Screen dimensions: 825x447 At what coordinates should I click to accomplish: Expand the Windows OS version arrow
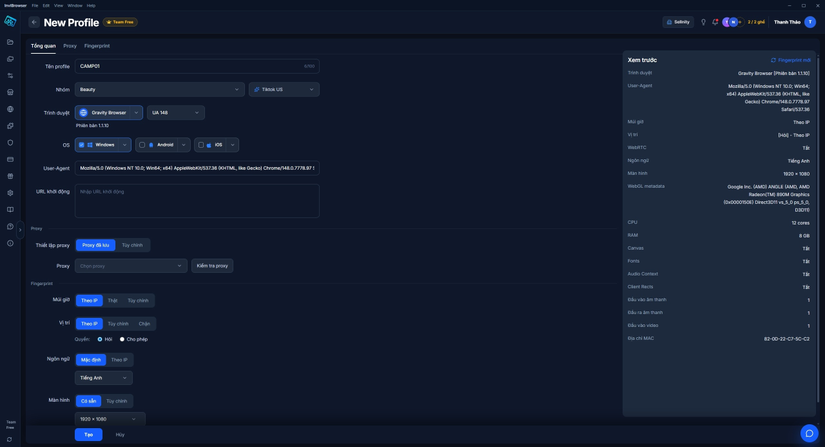click(x=125, y=145)
